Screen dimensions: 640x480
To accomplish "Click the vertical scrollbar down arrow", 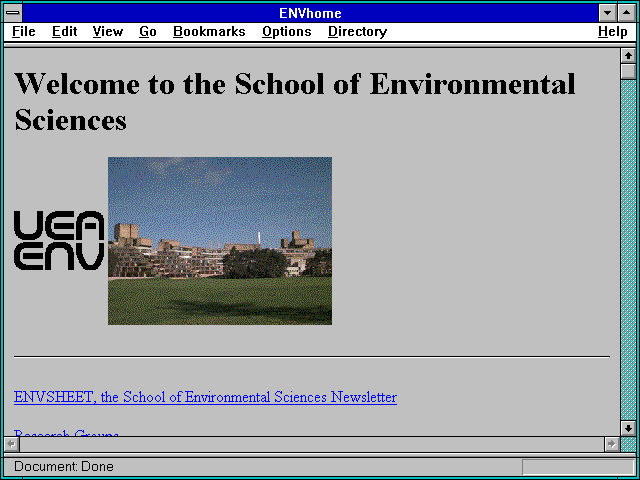I will click(628, 428).
